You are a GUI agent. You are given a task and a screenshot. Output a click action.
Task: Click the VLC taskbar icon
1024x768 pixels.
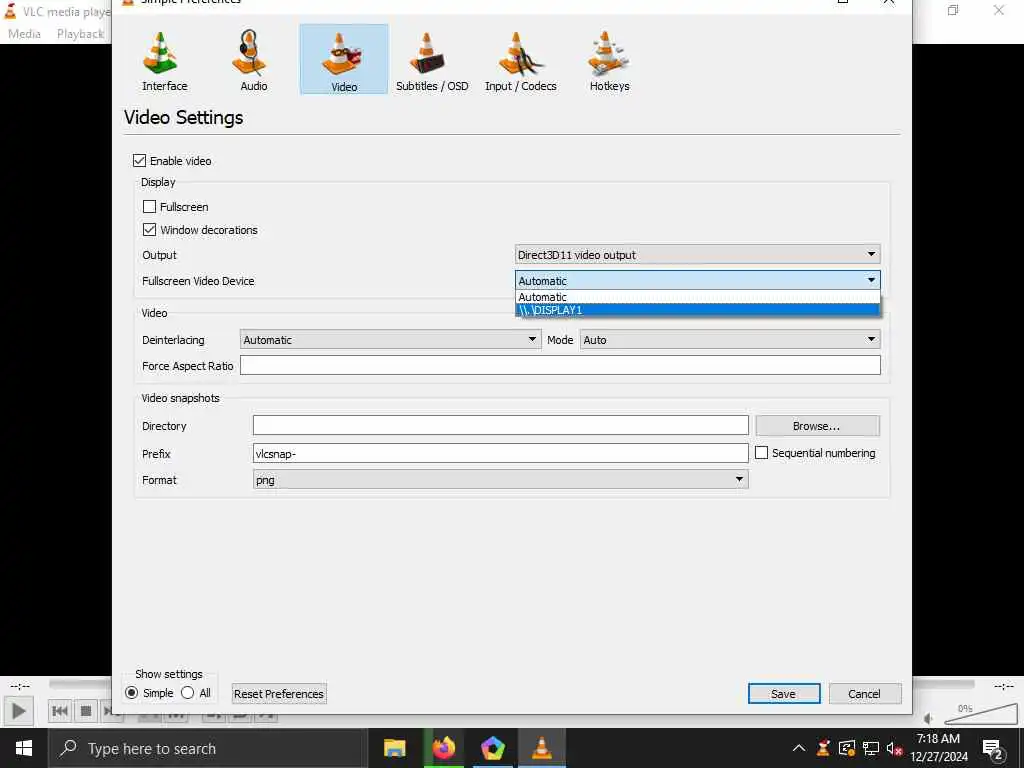coord(542,748)
